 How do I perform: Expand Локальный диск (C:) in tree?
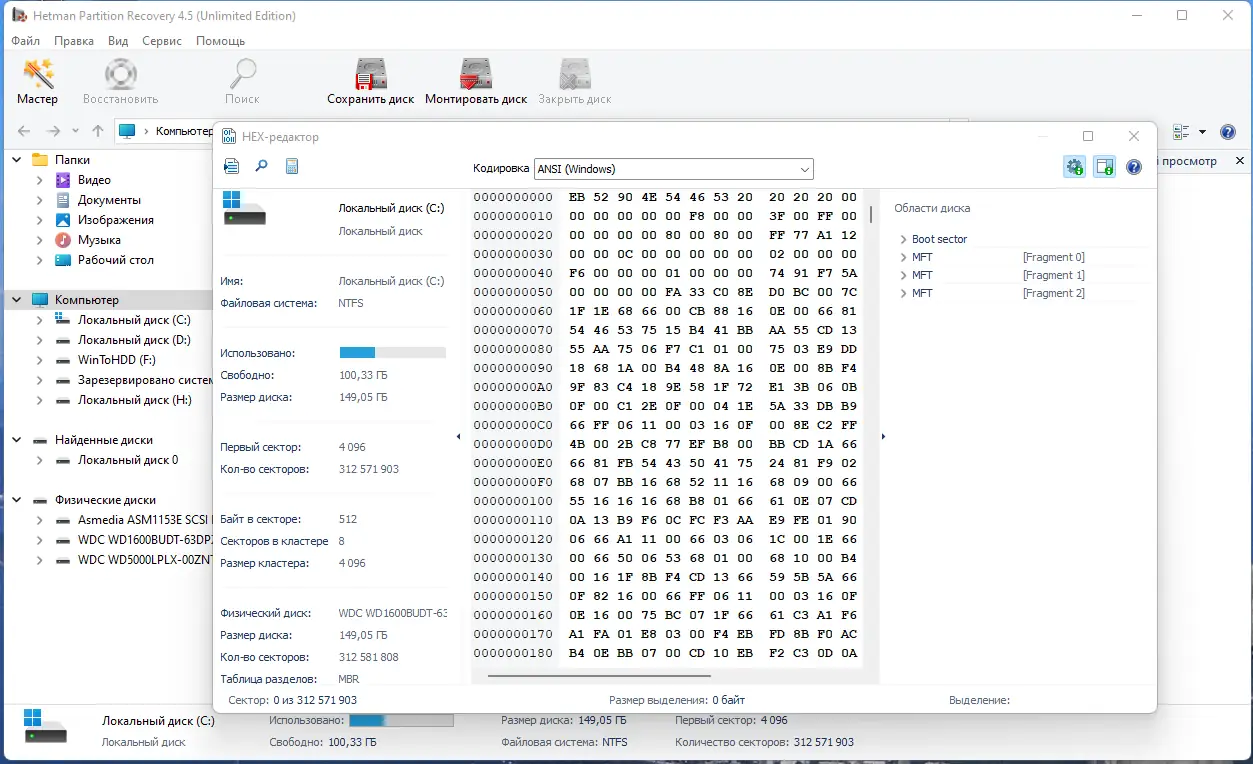(40, 320)
